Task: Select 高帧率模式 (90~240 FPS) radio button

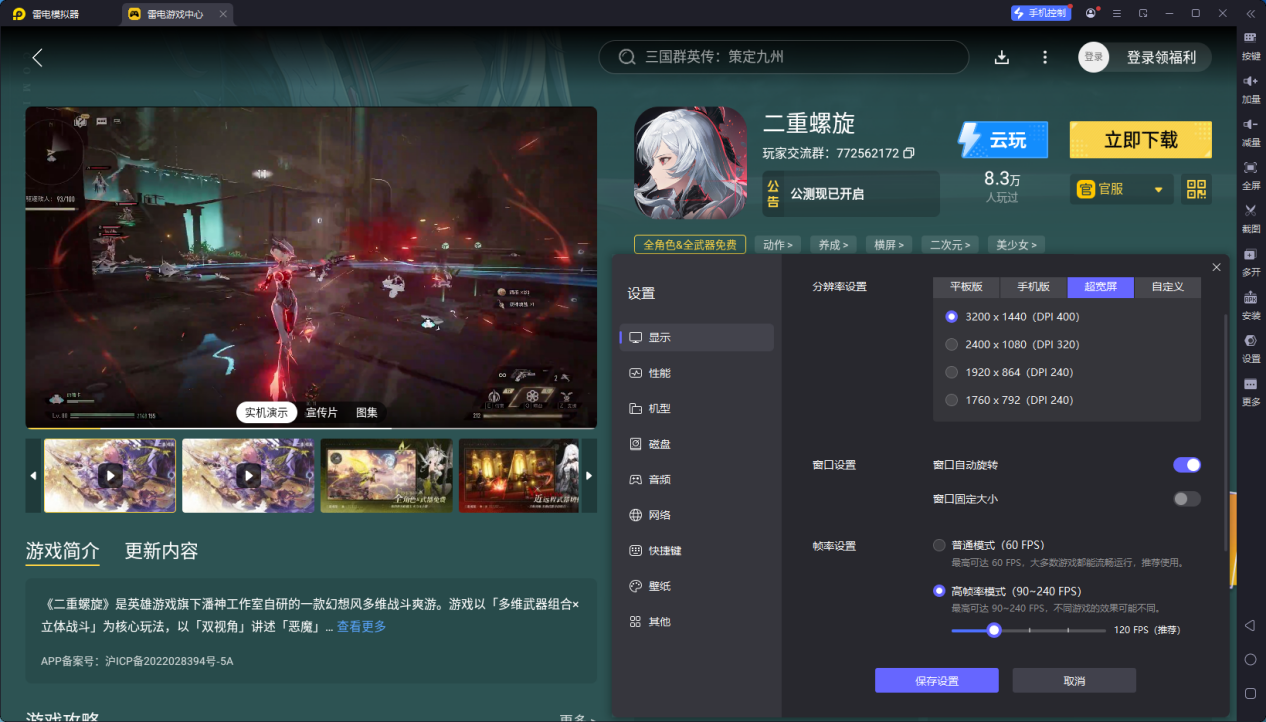Action: (939, 591)
